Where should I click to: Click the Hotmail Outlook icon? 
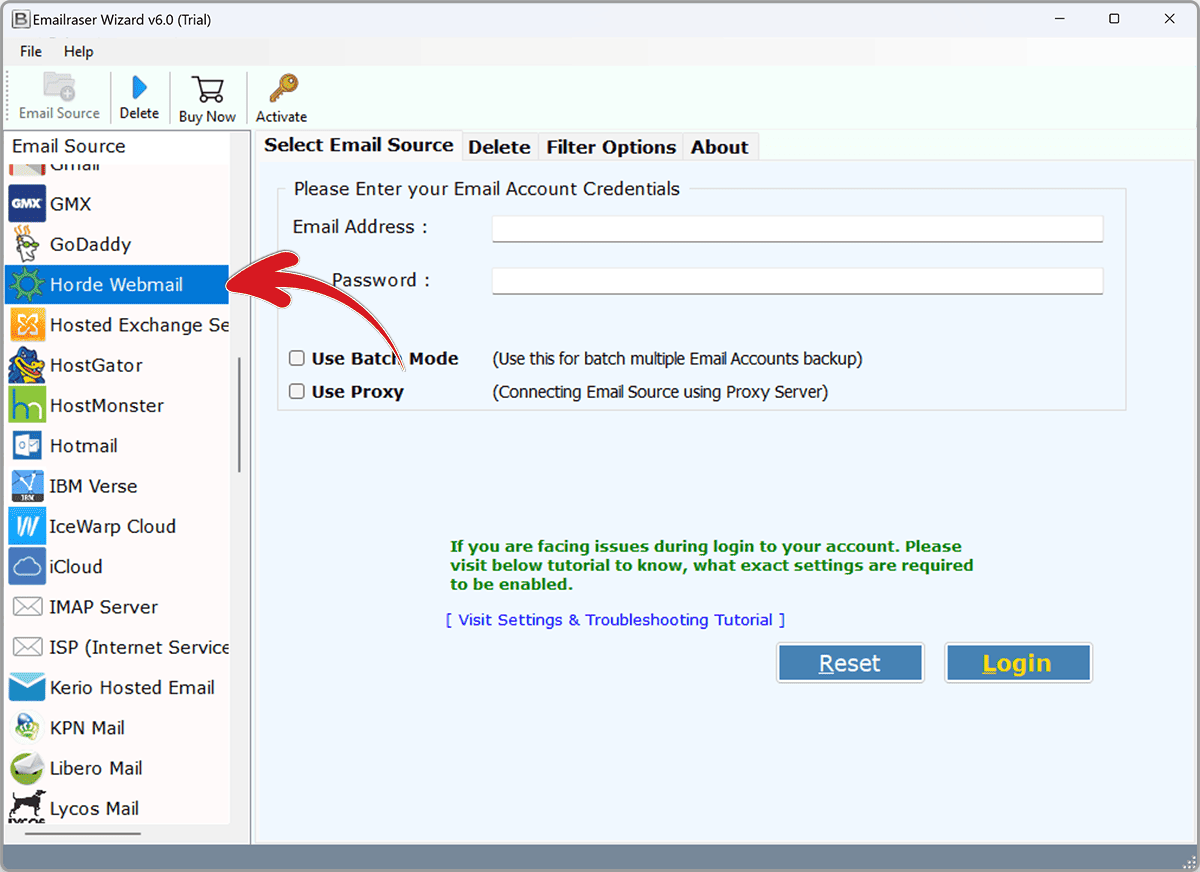(27, 446)
